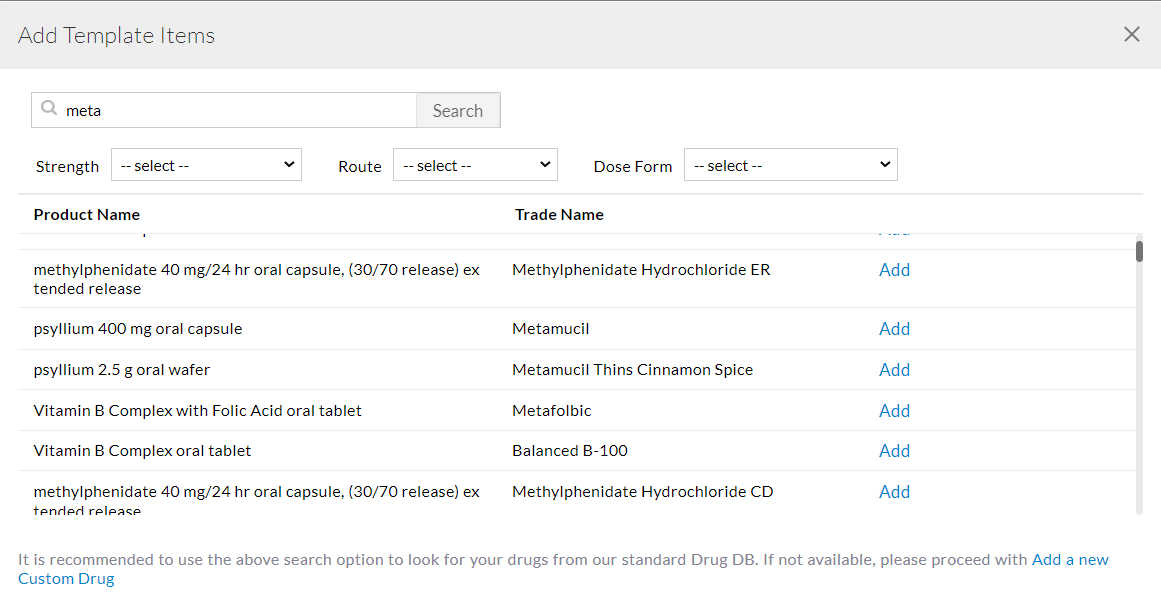This screenshot has width=1161, height=608.
Task: Select the Vitamin B Complex oral tablet row
Action: coord(142,451)
